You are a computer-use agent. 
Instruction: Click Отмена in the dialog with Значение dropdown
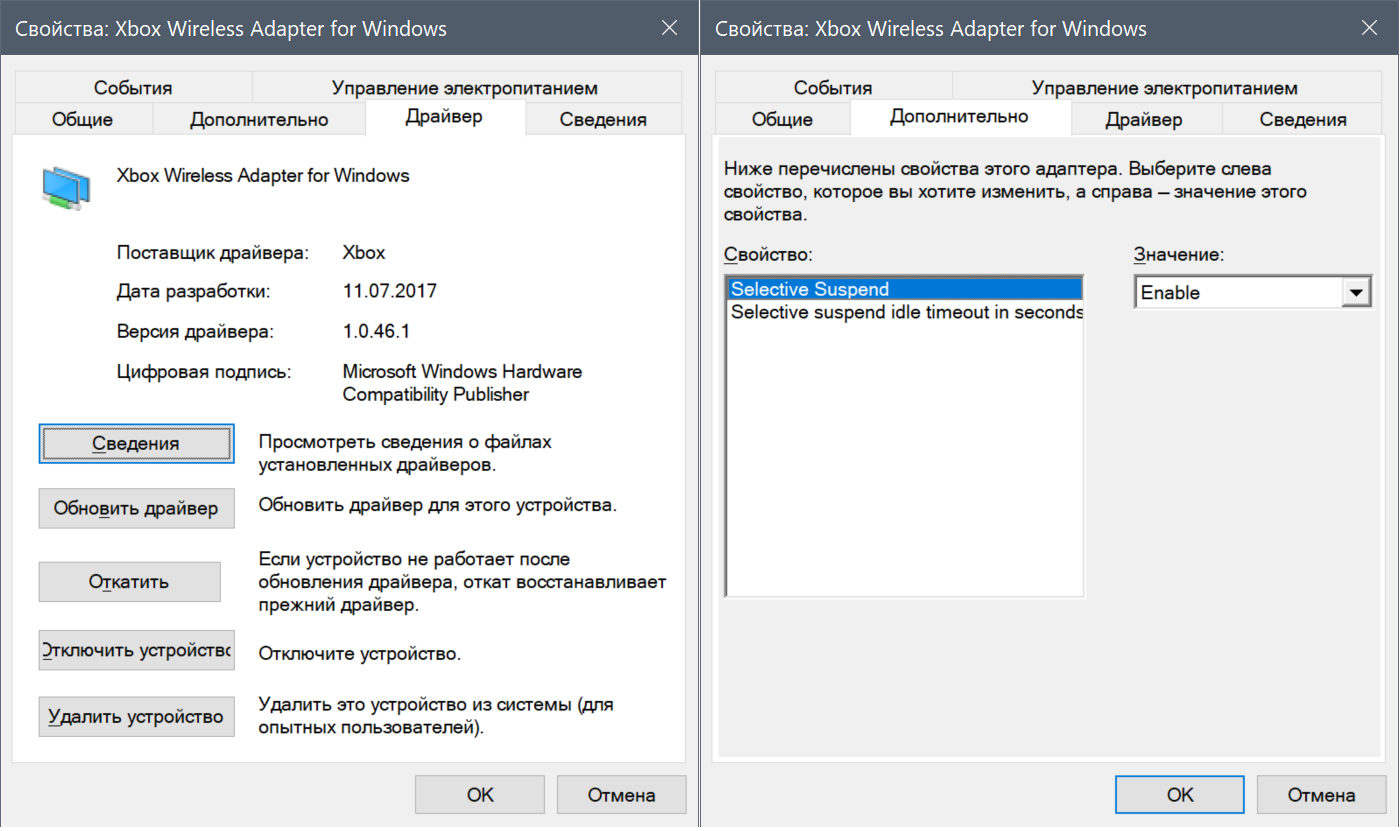click(x=1321, y=795)
